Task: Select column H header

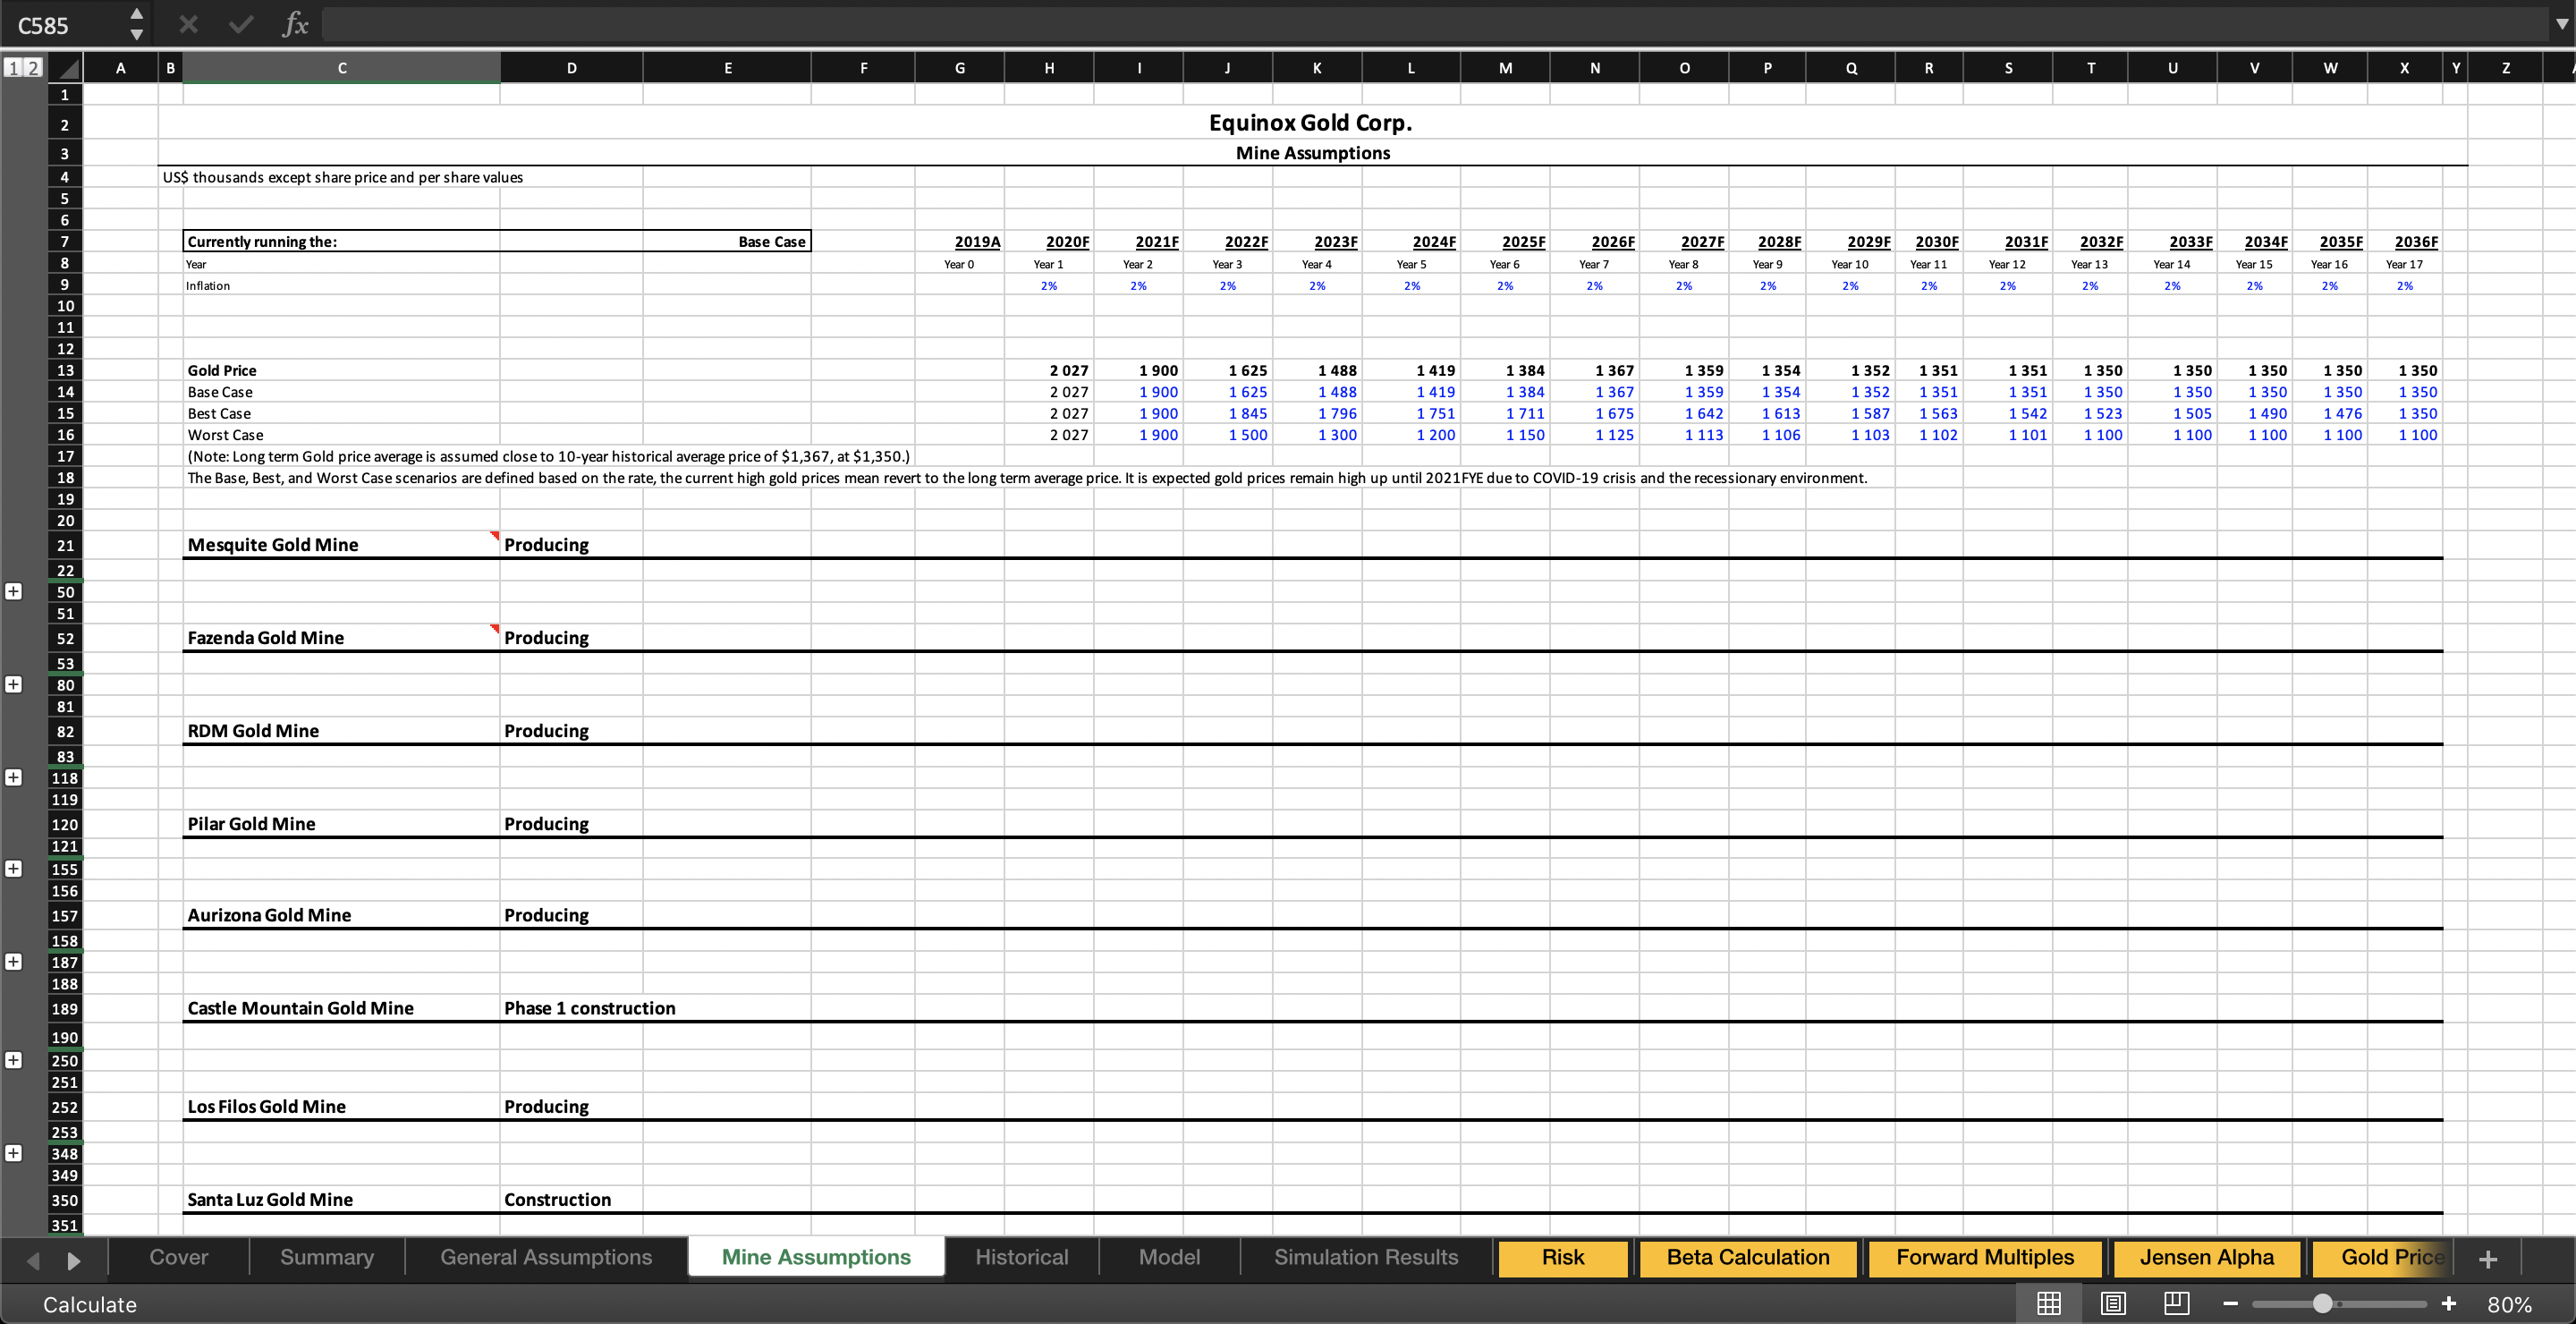Action: [1049, 68]
